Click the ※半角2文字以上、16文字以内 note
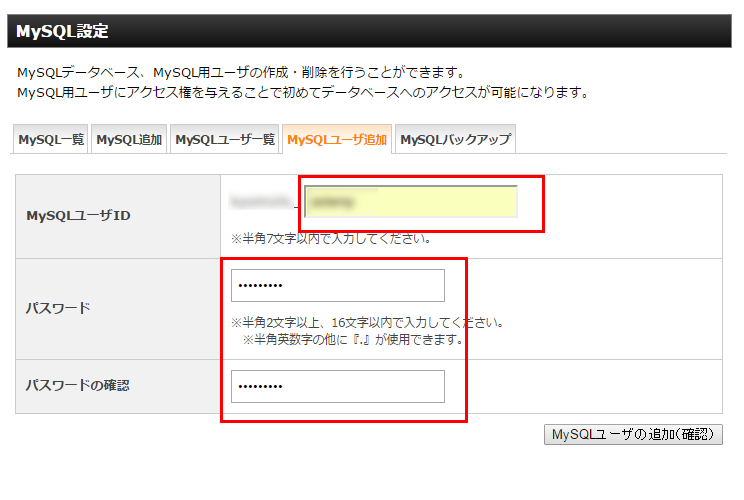 [367, 323]
